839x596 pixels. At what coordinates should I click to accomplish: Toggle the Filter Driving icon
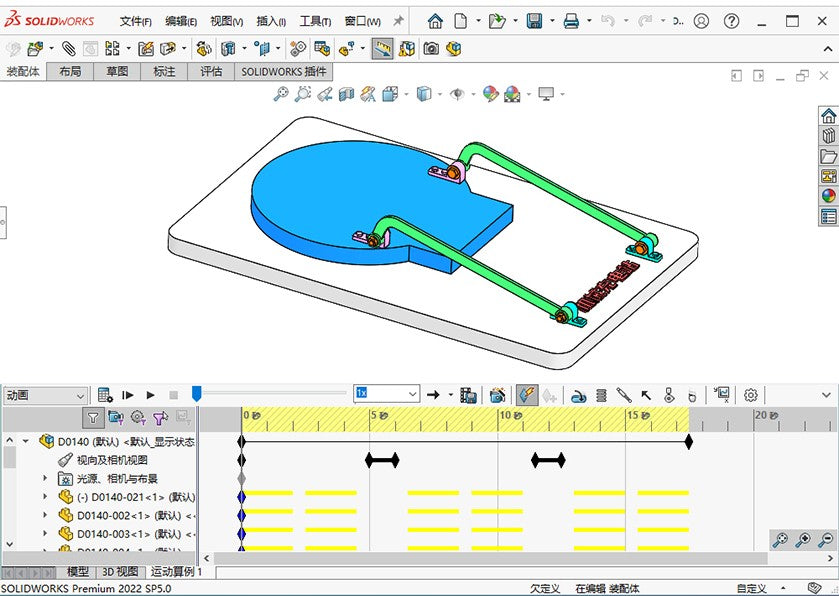pos(139,417)
